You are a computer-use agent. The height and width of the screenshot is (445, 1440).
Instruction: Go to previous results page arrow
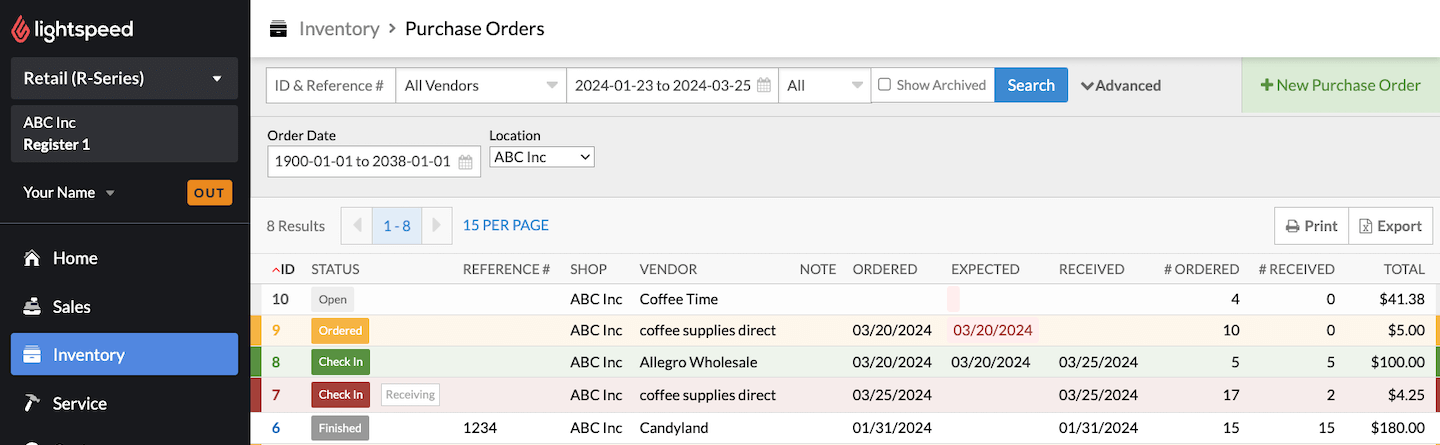(x=357, y=226)
